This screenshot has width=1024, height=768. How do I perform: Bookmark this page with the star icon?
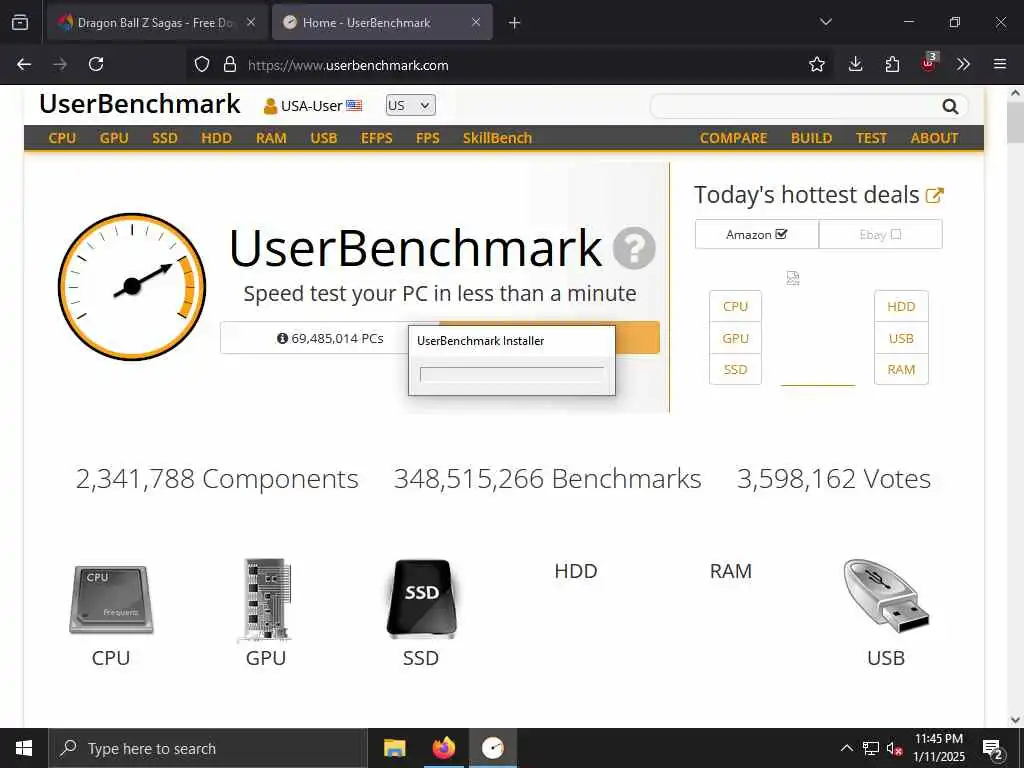click(x=816, y=64)
